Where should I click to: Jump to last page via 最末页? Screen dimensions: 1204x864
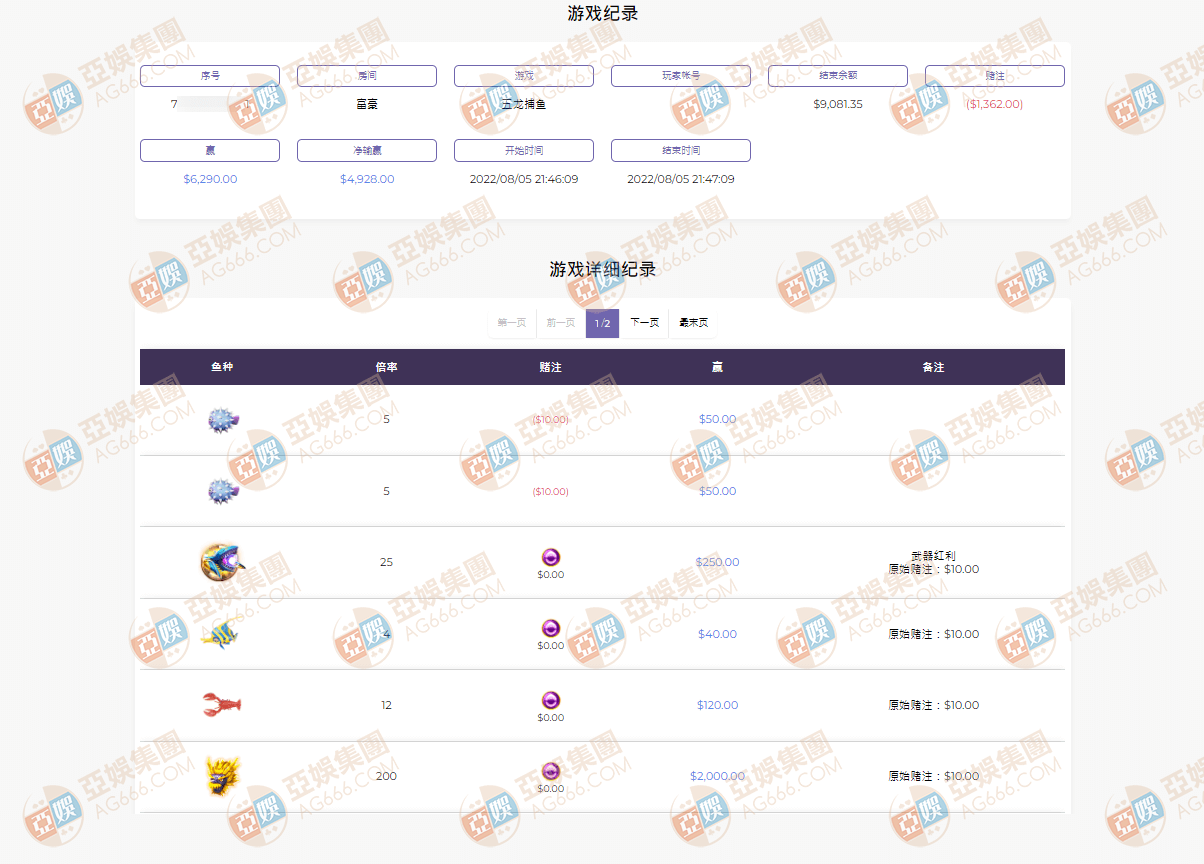693,323
